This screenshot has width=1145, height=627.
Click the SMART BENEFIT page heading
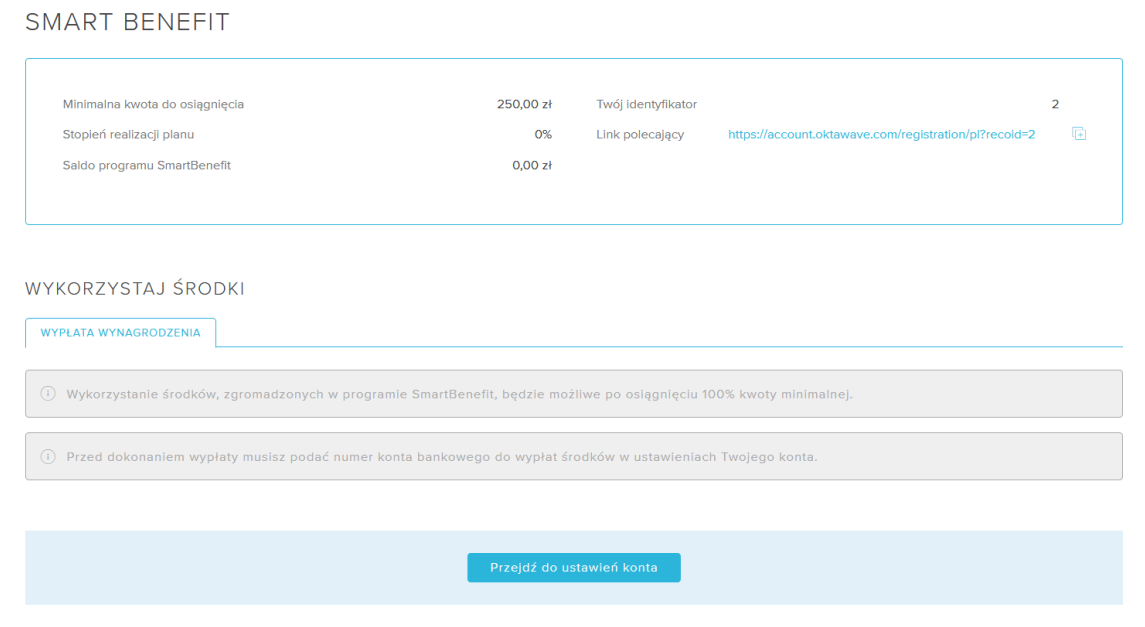point(128,22)
